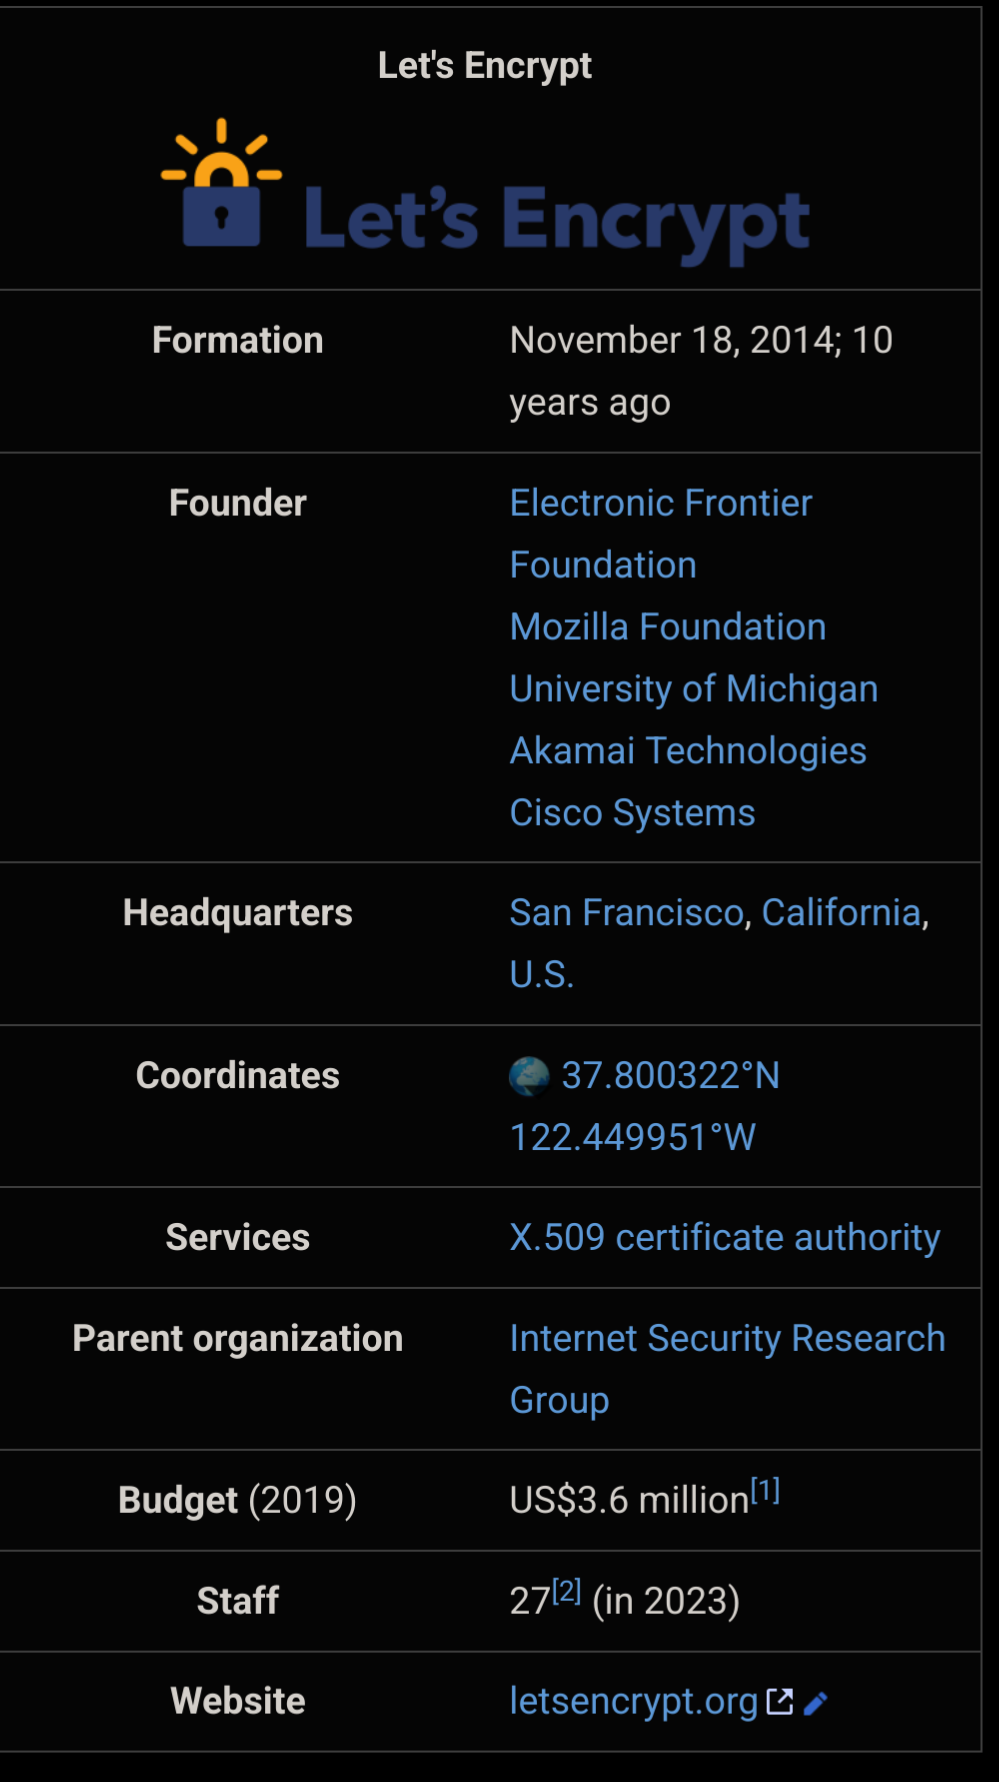Open the Internet Security Research Group link
This screenshot has width=999, height=1782.
pyautogui.click(x=727, y=1339)
